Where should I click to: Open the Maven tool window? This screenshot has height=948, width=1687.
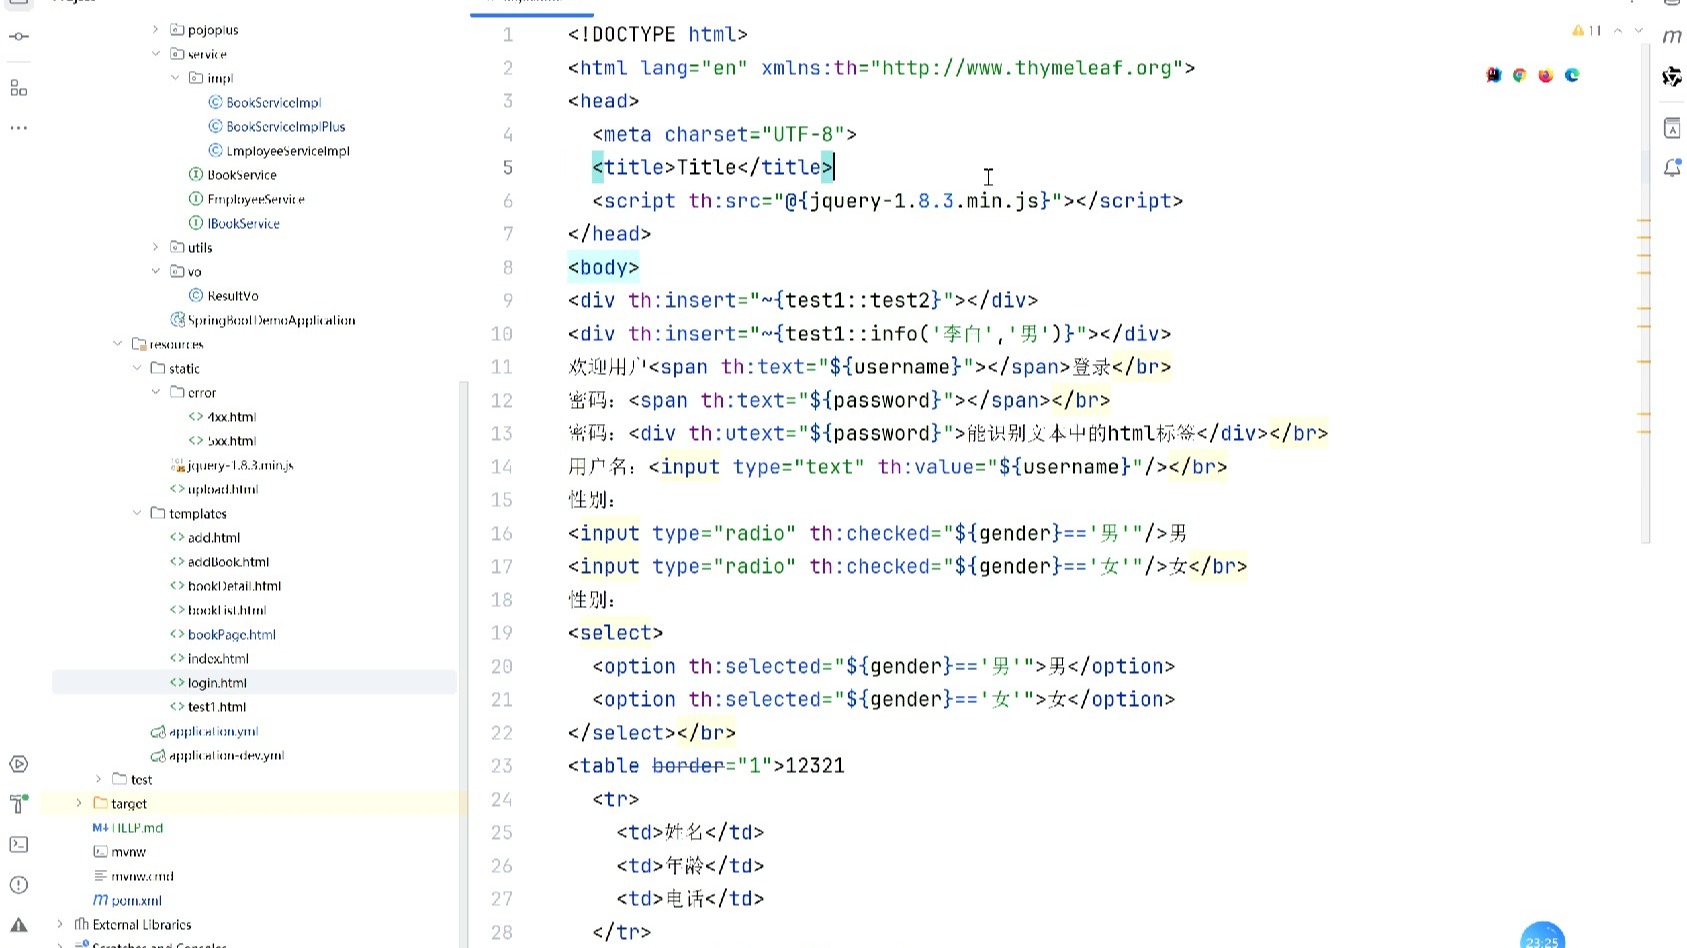pyautogui.click(x=1672, y=37)
